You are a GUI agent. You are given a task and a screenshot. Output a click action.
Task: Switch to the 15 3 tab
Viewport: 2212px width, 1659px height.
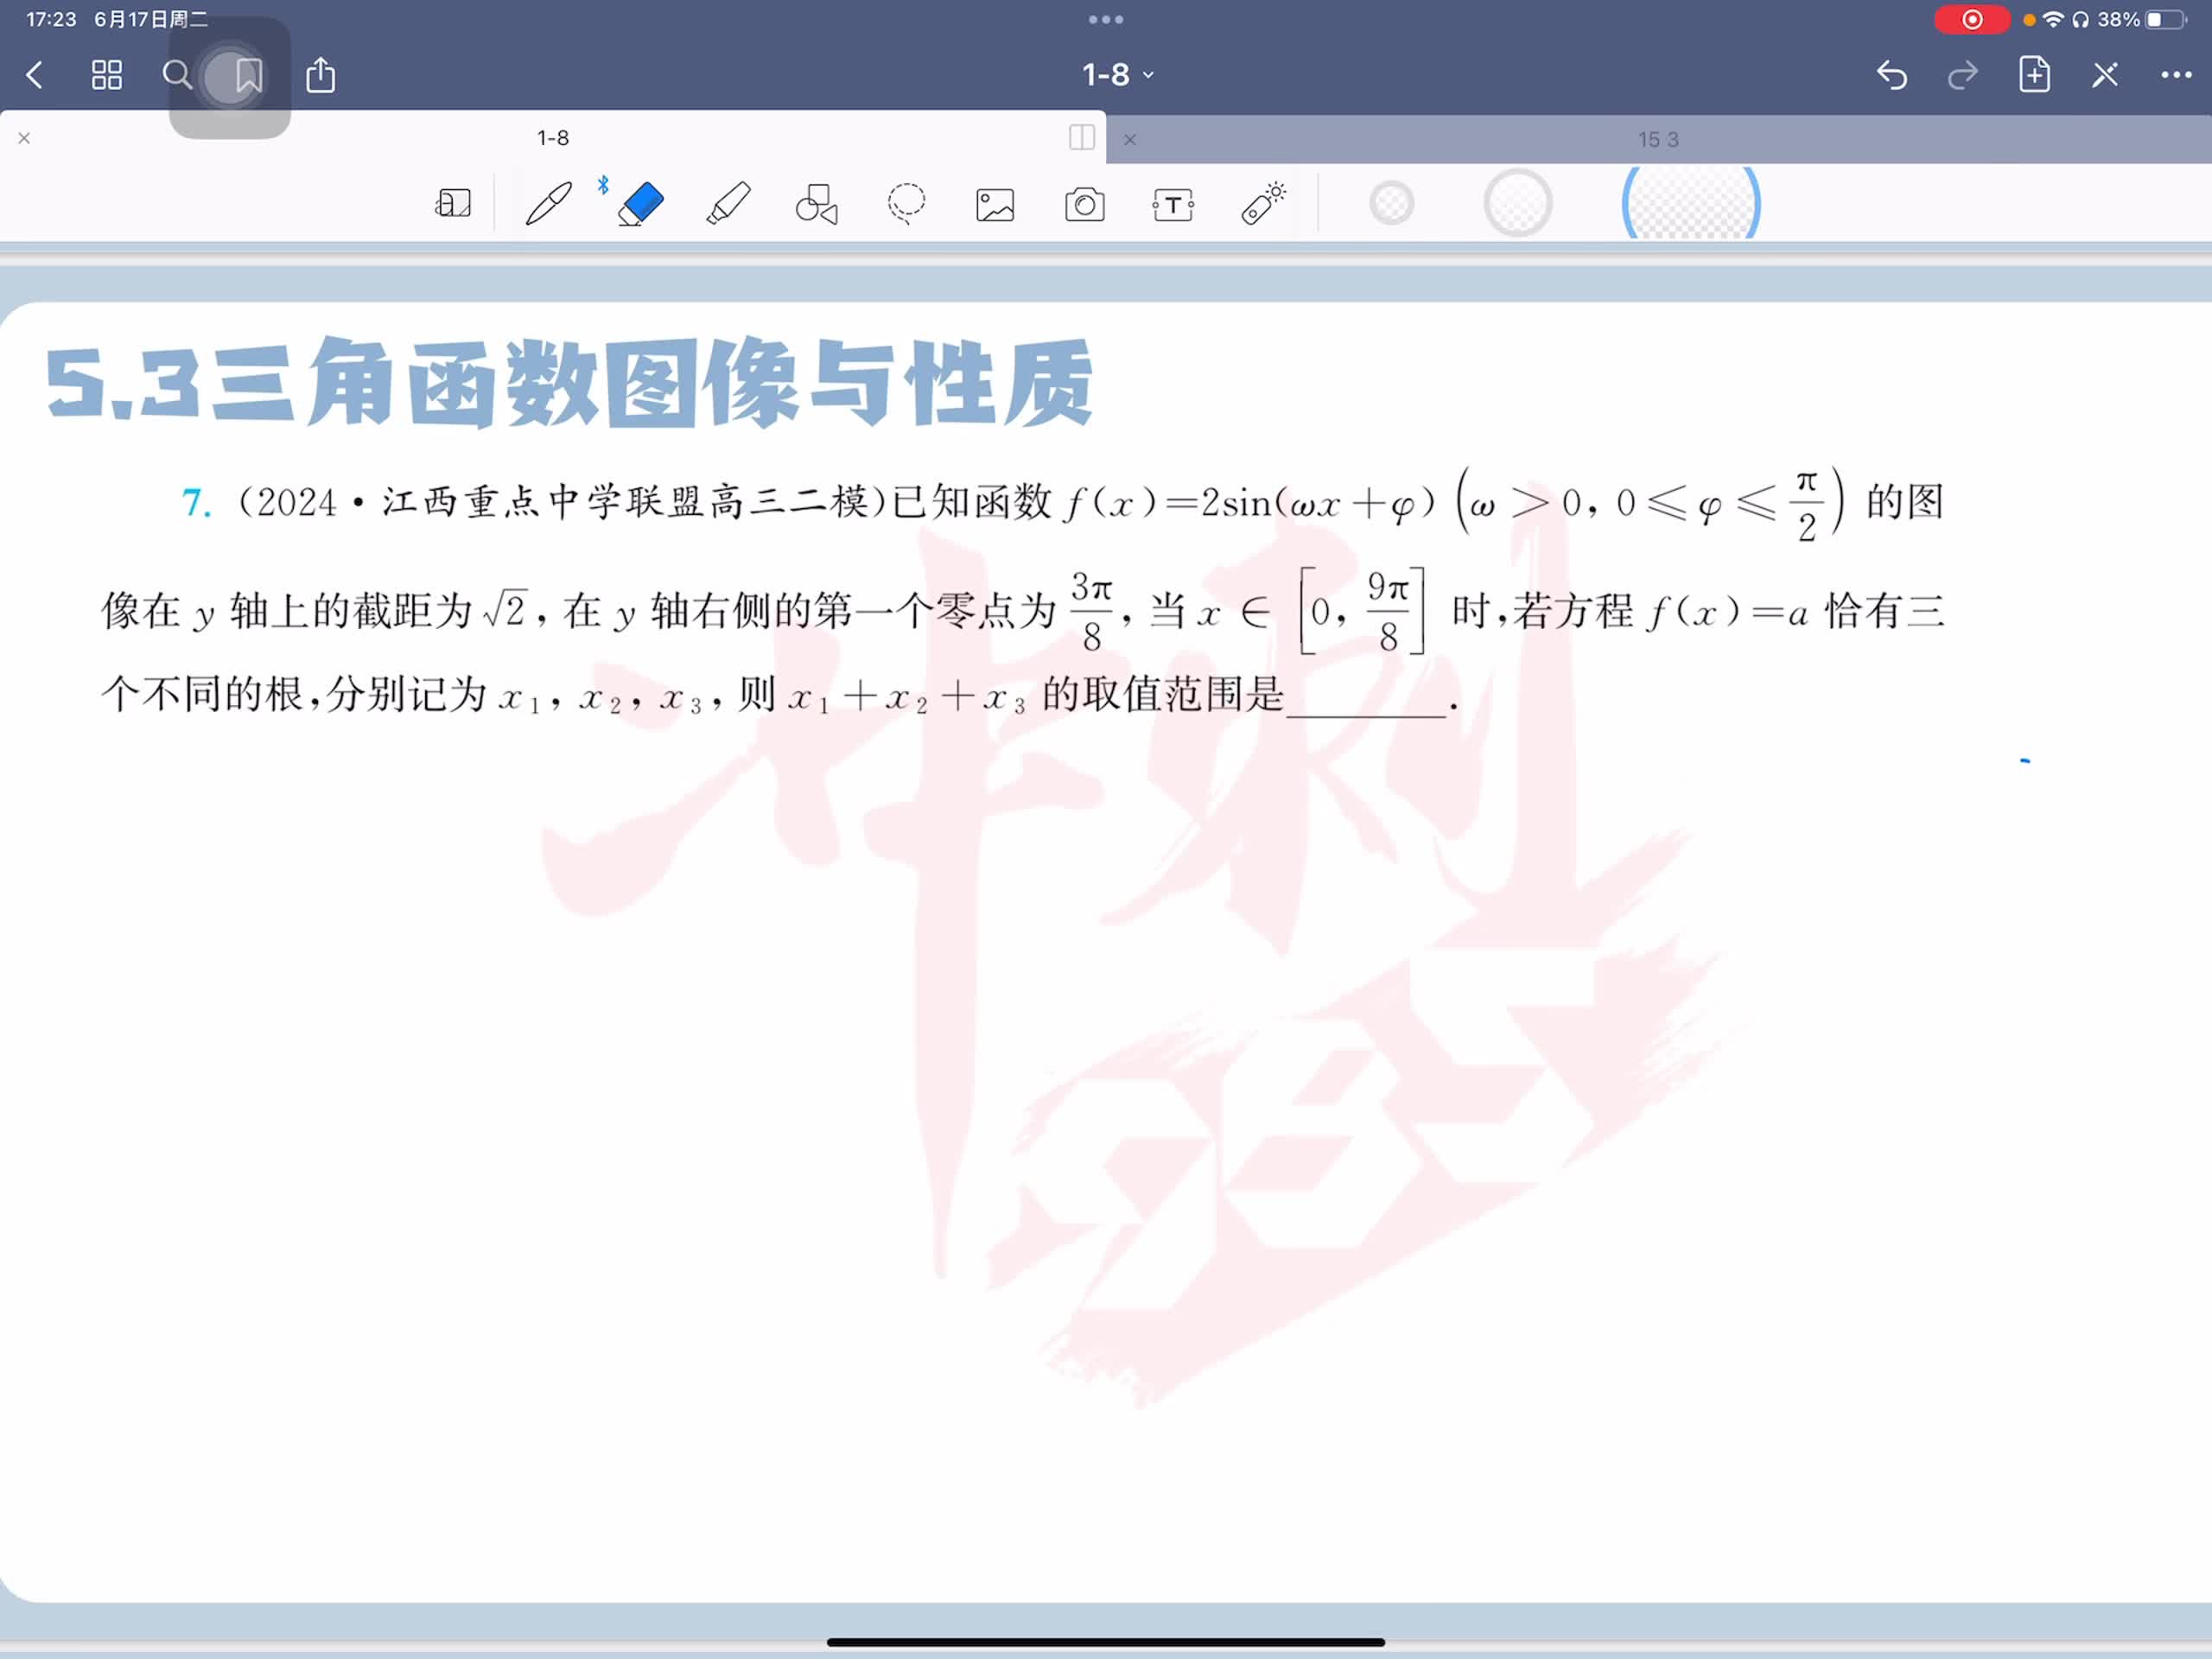[x=1657, y=140]
